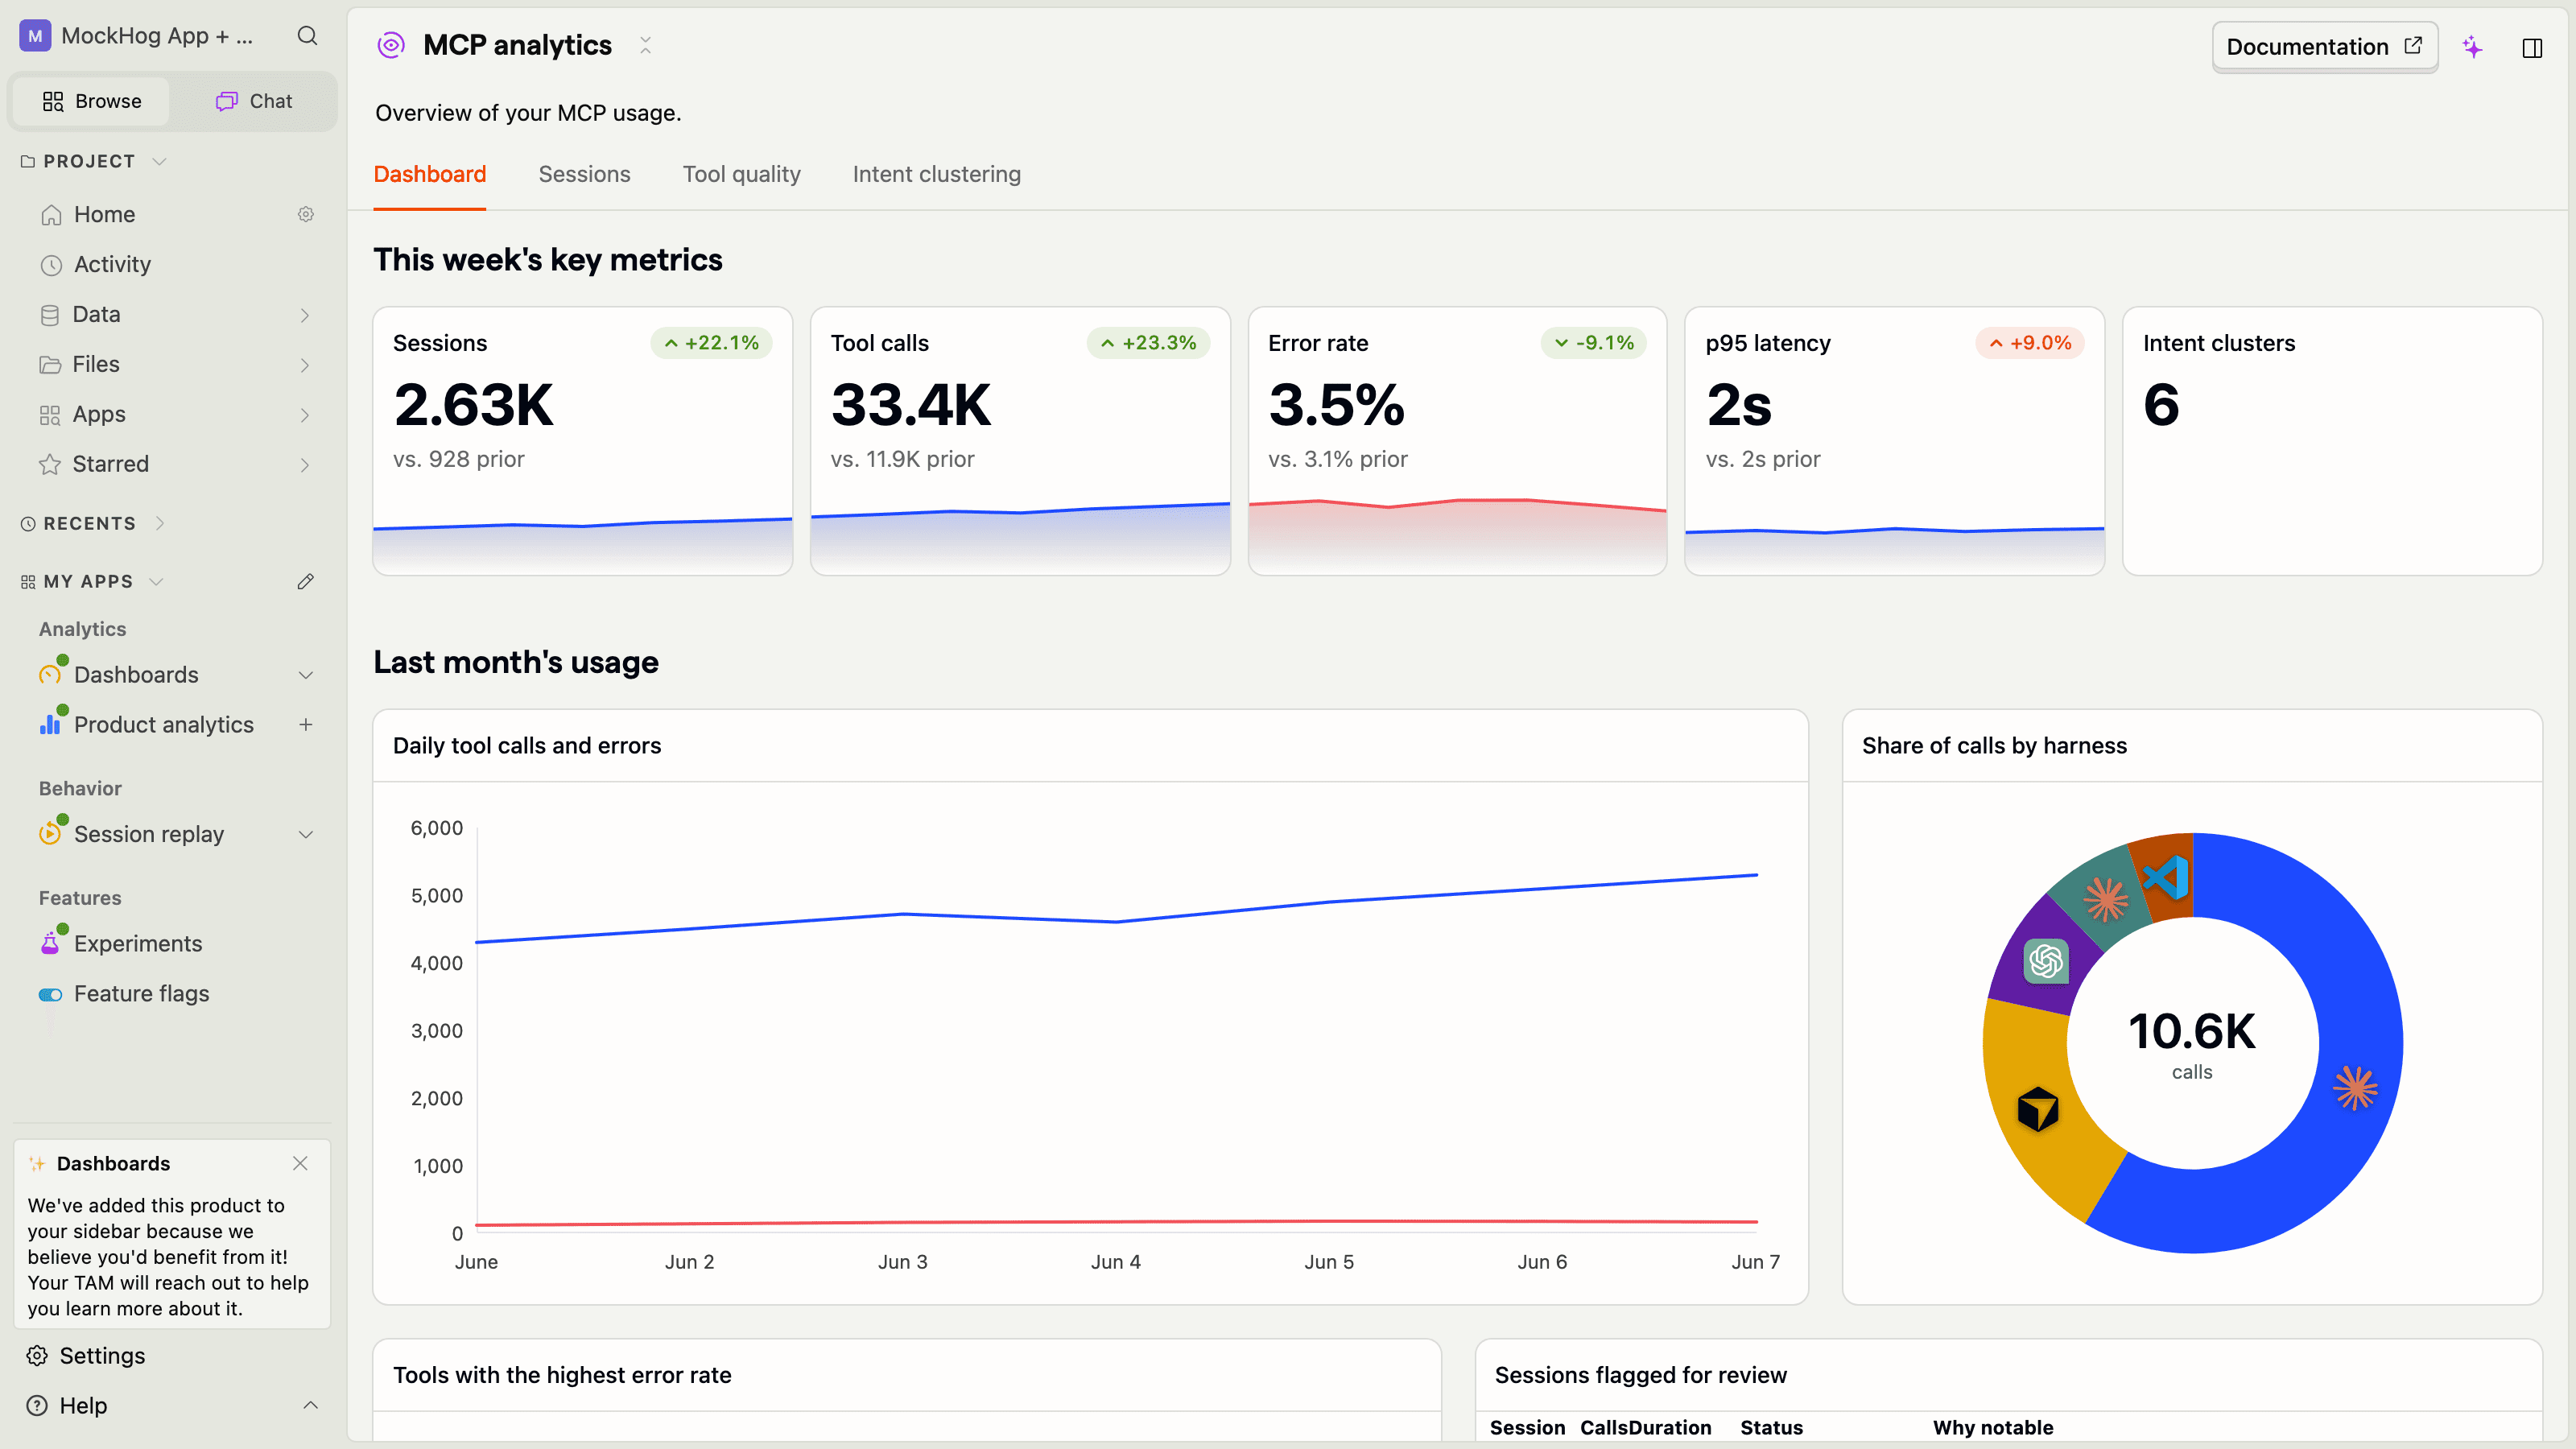Screen dimensions: 2576x1449
Task: Open the Tool quality tab
Action: (x=741, y=174)
